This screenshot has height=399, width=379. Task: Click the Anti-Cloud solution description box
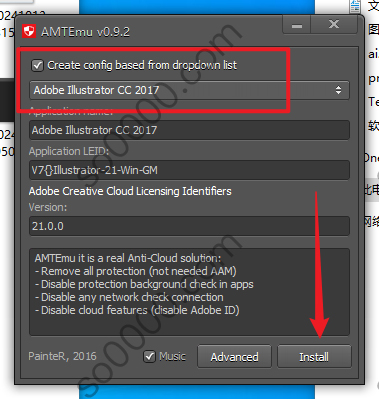pos(189,292)
